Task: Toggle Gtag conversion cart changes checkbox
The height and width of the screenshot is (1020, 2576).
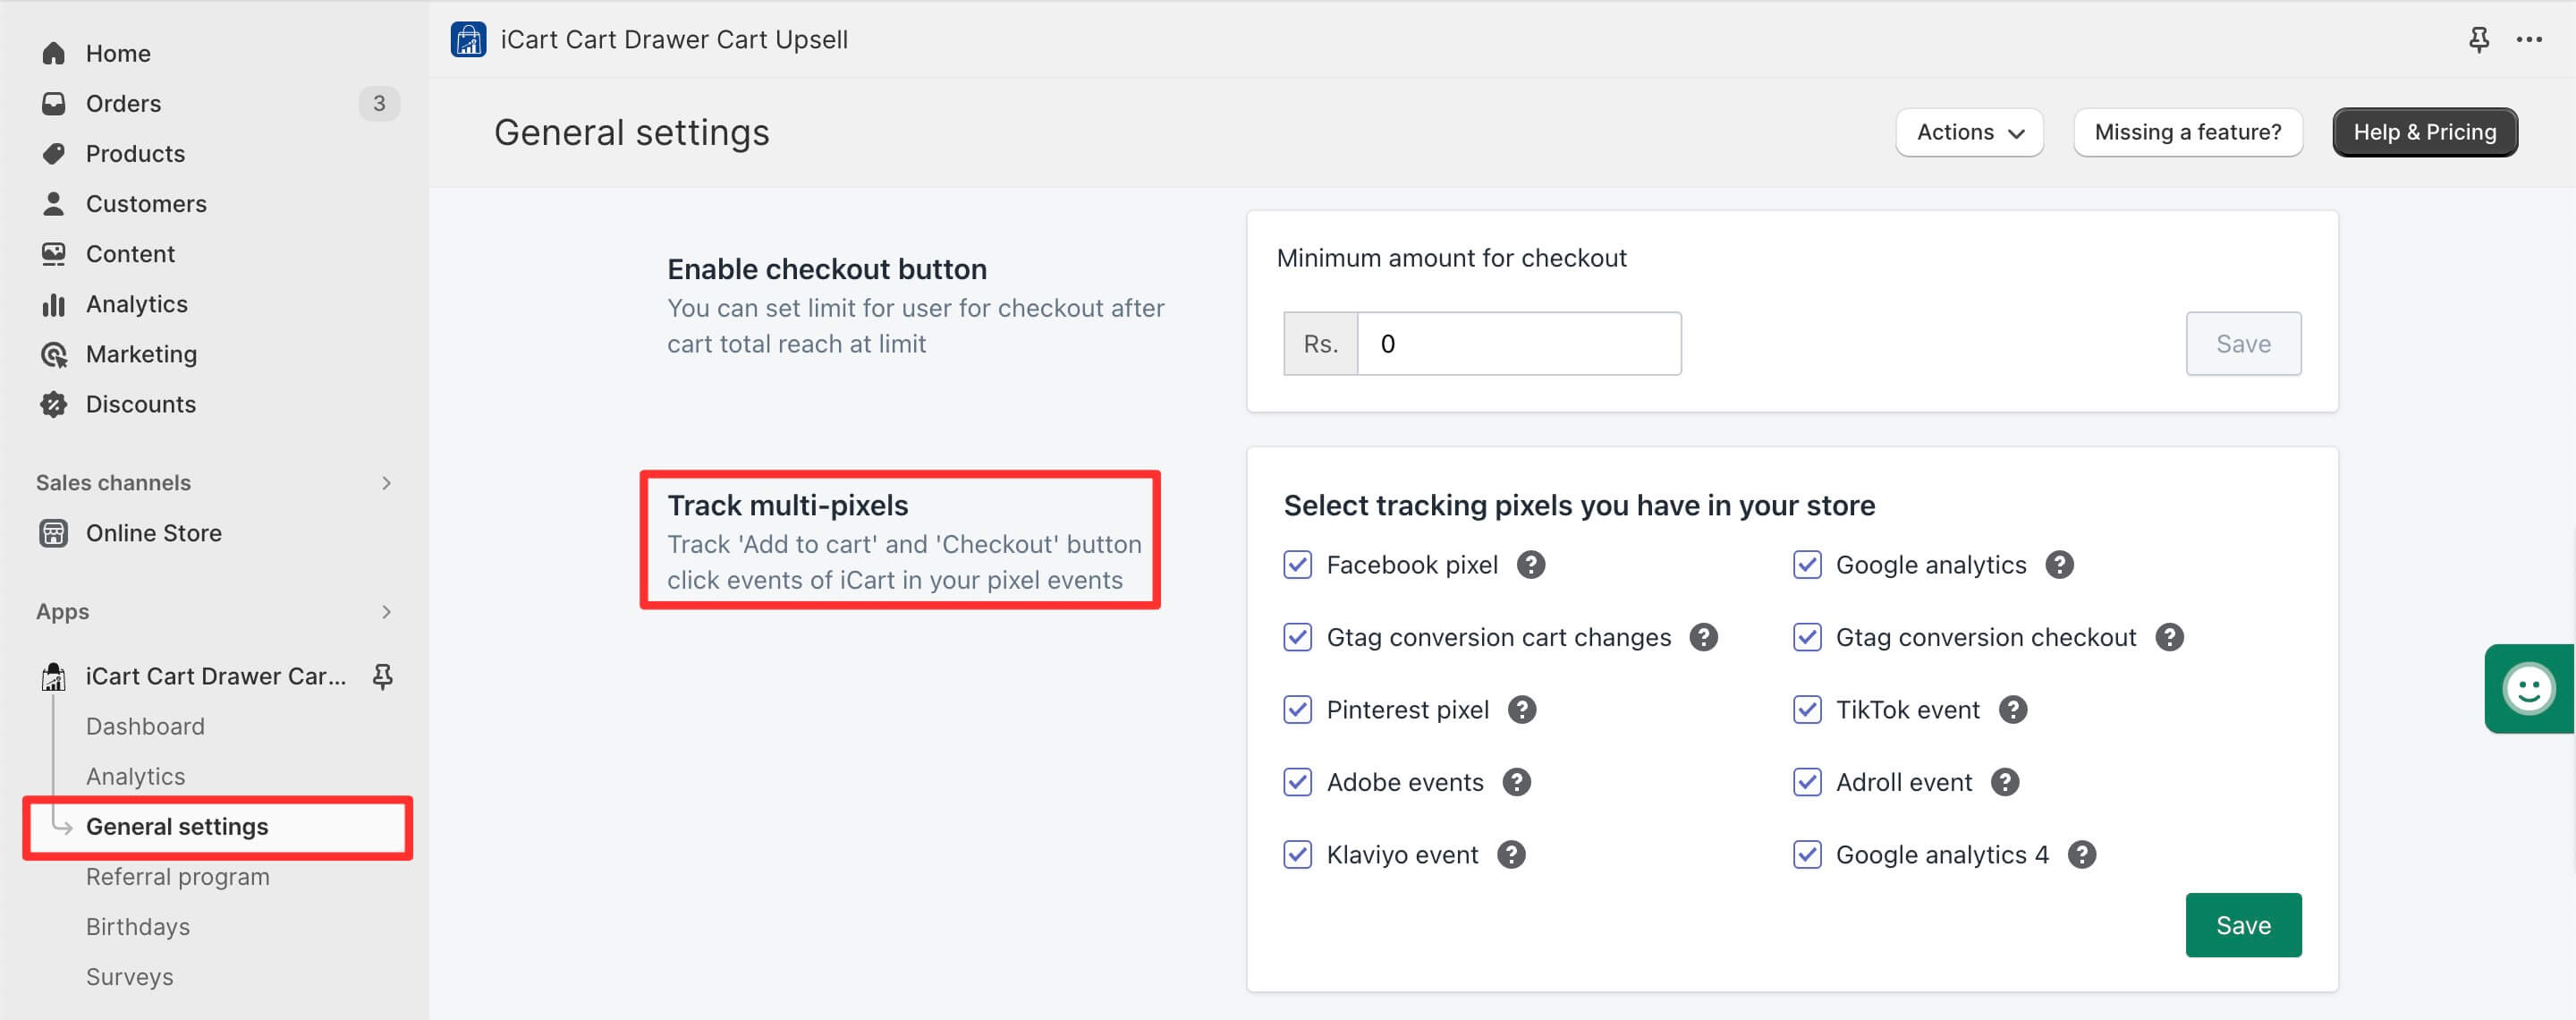Action: coord(1298,637)
